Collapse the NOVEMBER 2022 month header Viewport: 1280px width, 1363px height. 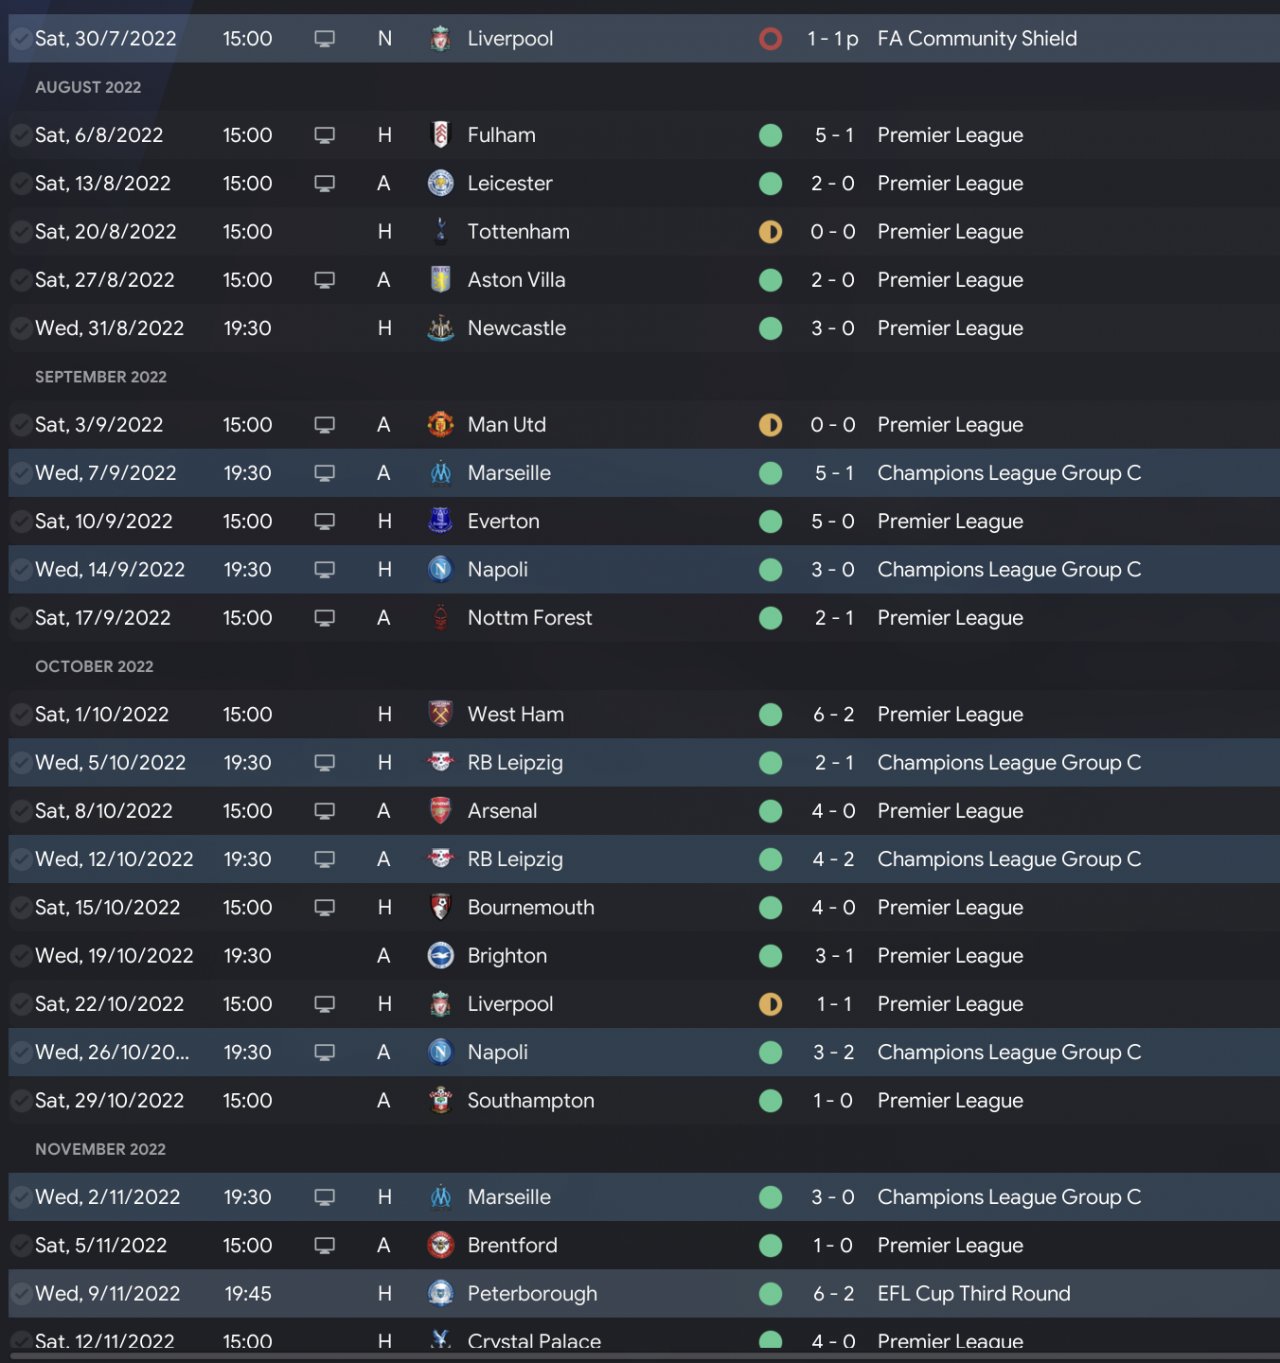pos(100,1149)
